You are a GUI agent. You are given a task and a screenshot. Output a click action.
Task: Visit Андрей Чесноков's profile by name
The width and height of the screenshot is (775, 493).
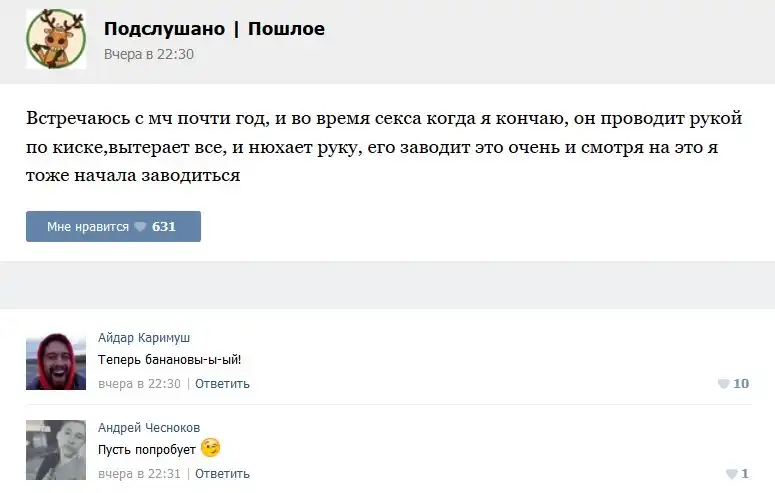(x=148, y=428)
